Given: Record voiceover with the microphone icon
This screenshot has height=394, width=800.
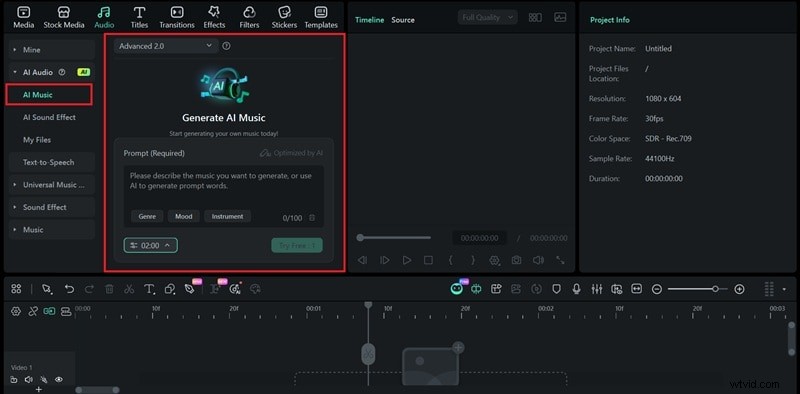Looking at the screenshot, I should click(x=577, y=289).
